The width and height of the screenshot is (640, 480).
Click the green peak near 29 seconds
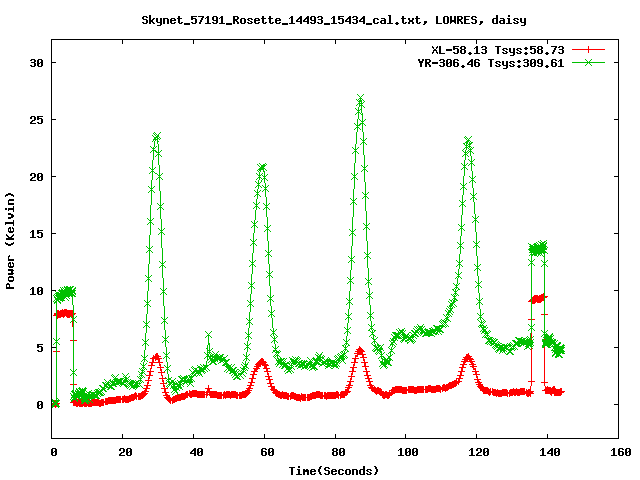point(156,136)
